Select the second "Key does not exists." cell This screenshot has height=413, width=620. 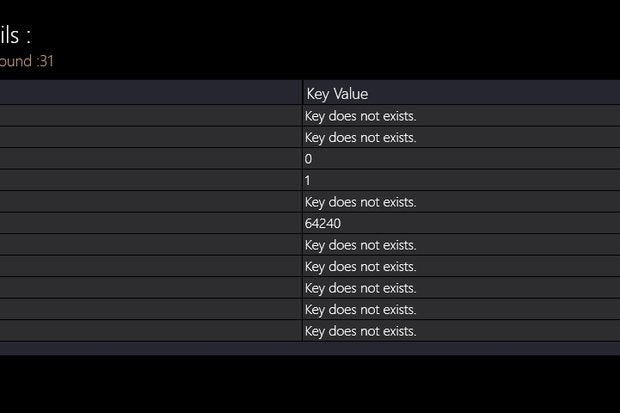click(461, 137)
